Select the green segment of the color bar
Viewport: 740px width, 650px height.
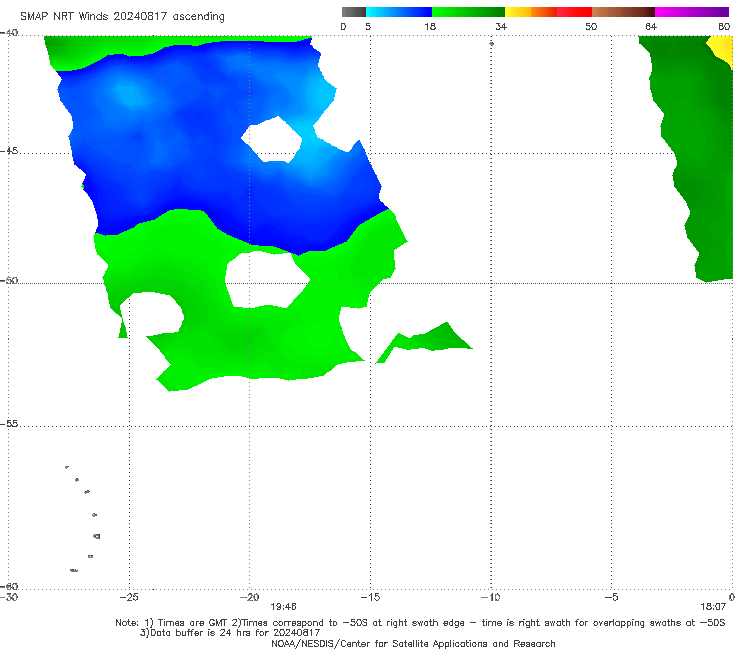pos(468,12)
